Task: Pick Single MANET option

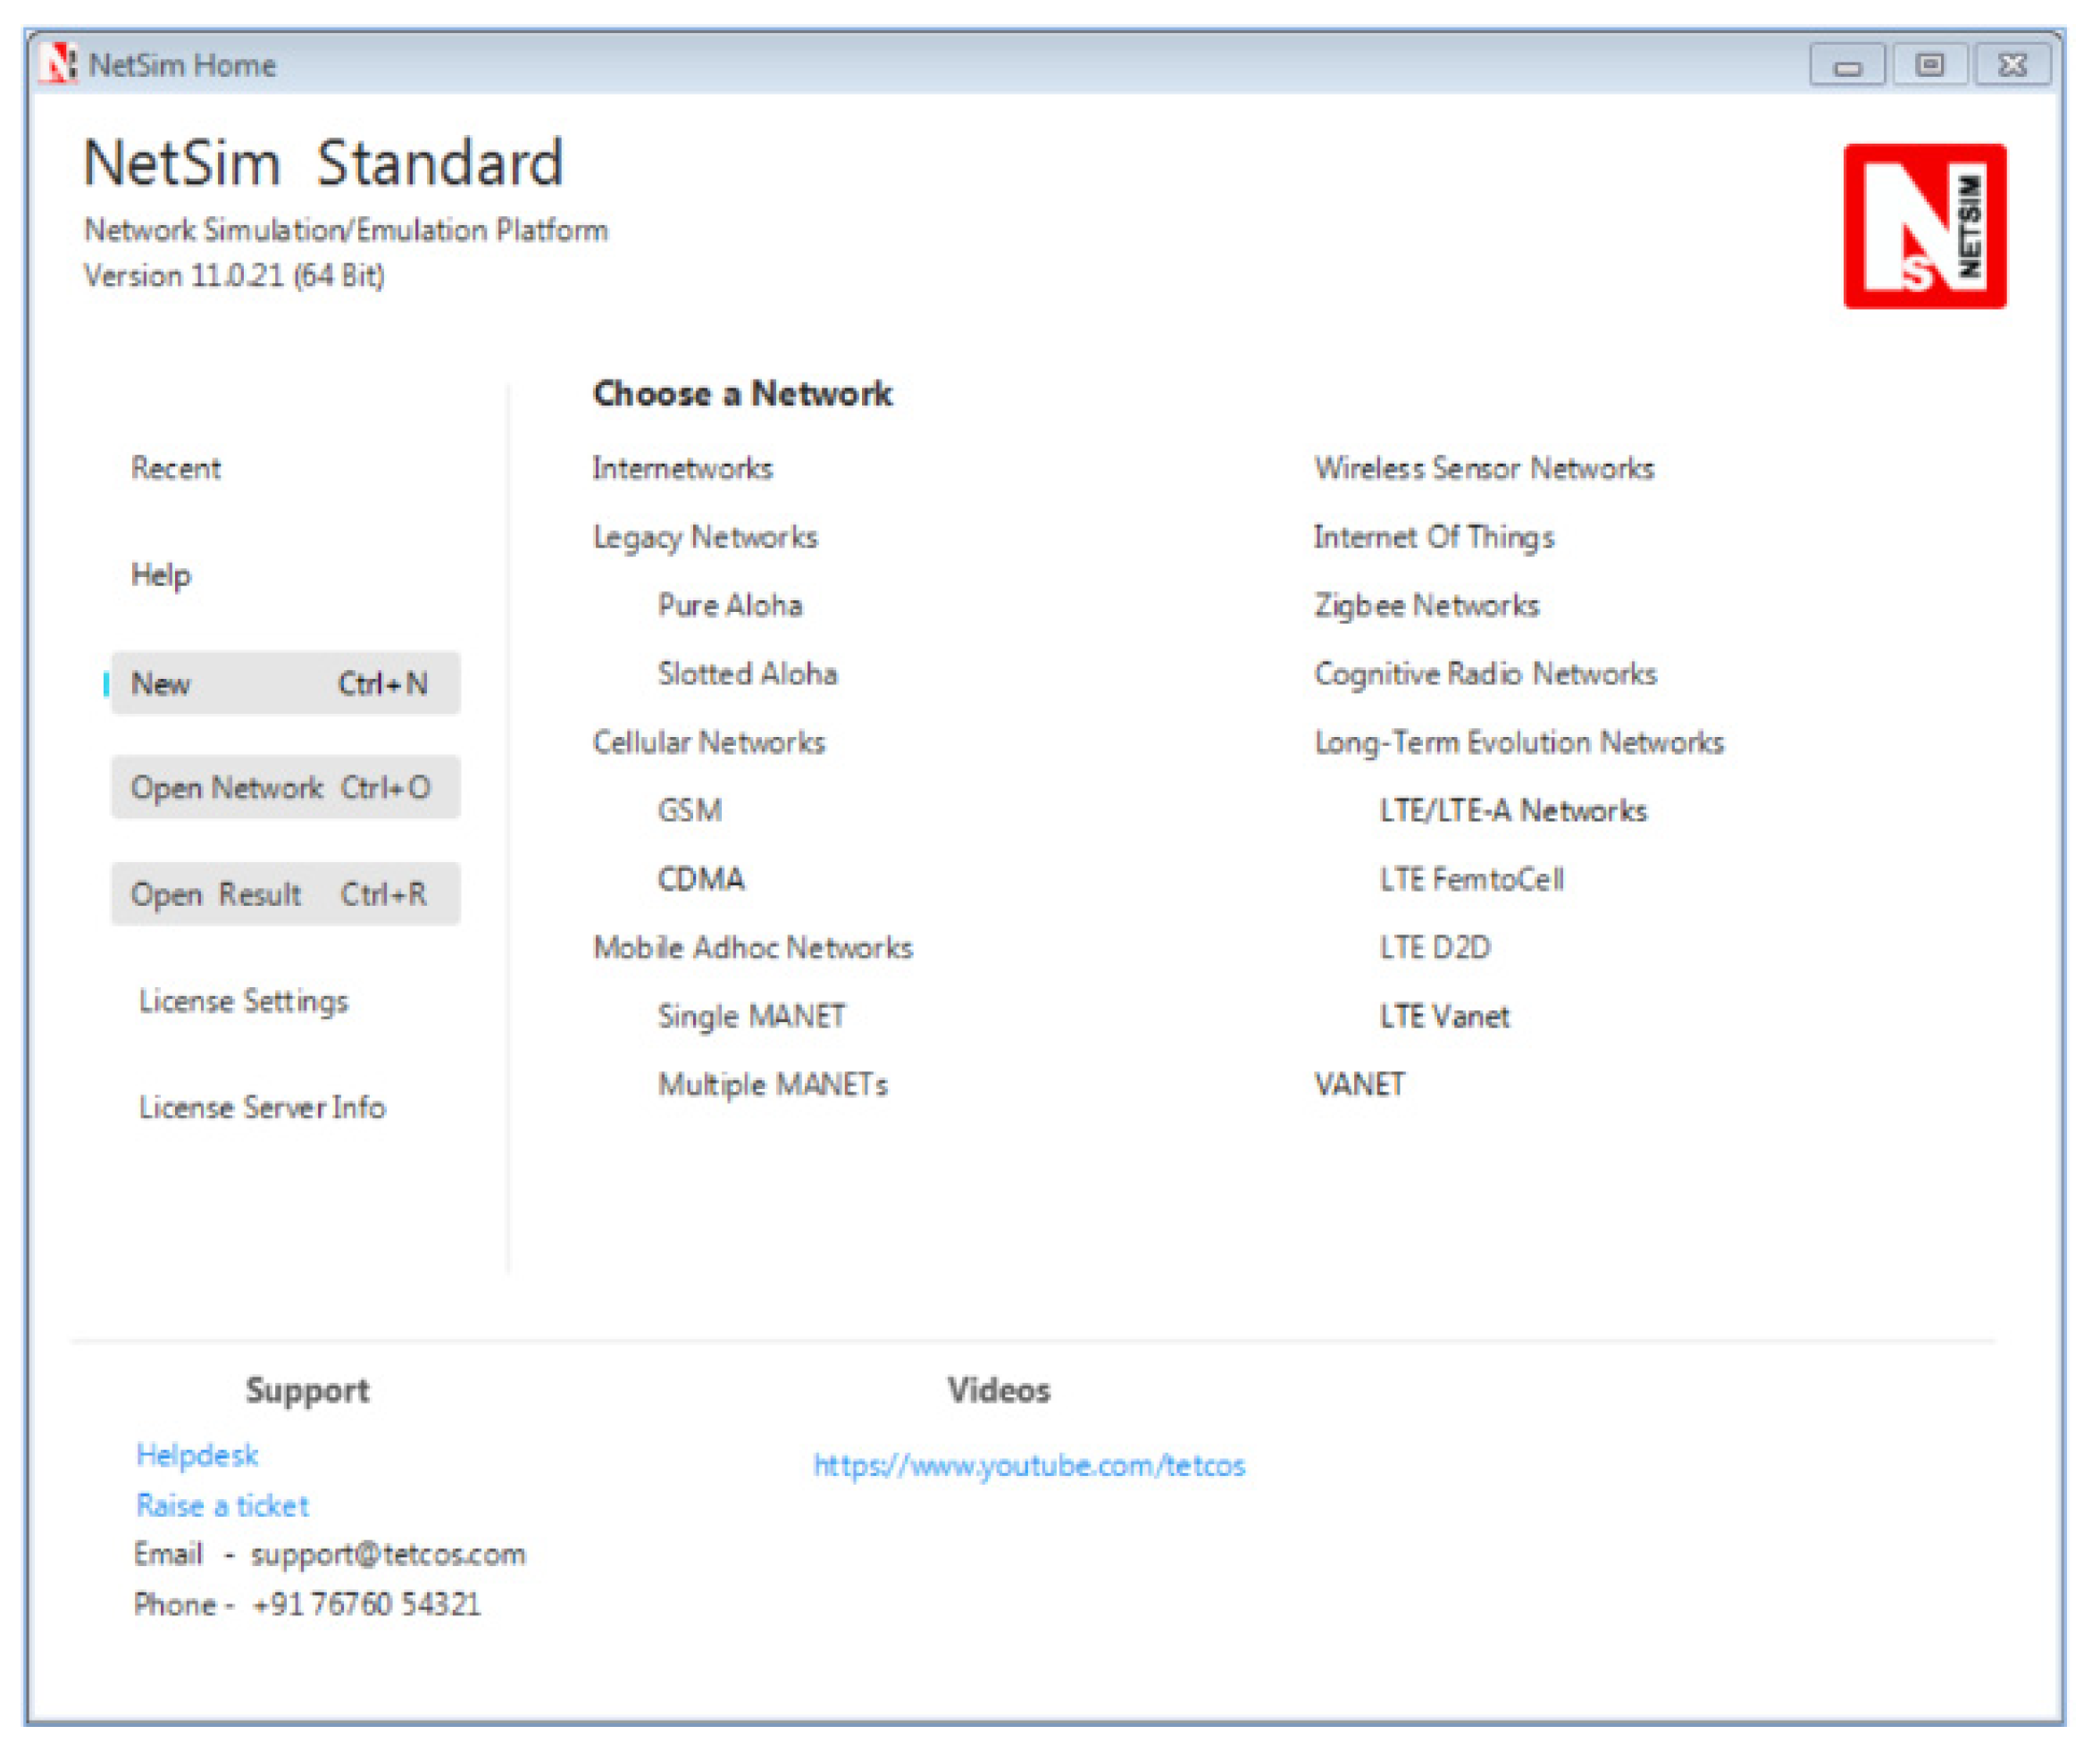Action: point(751,1016)
